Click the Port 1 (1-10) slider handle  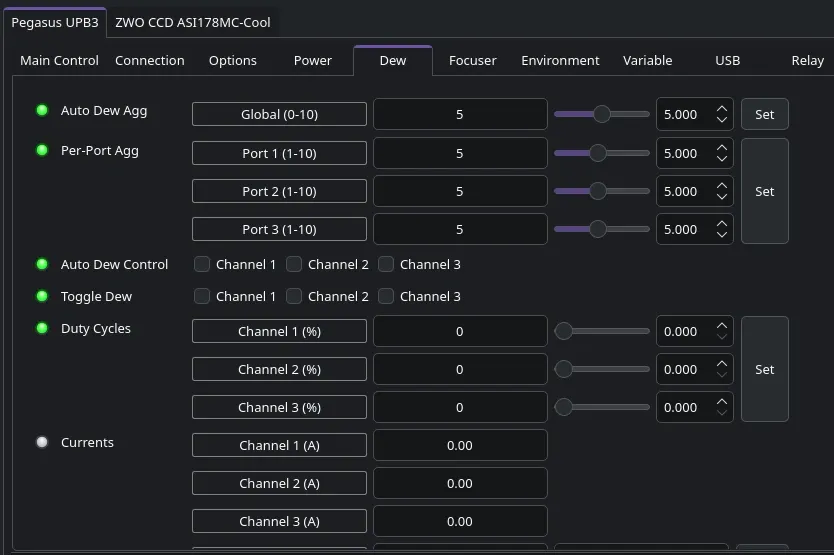[x=598, y=153]
